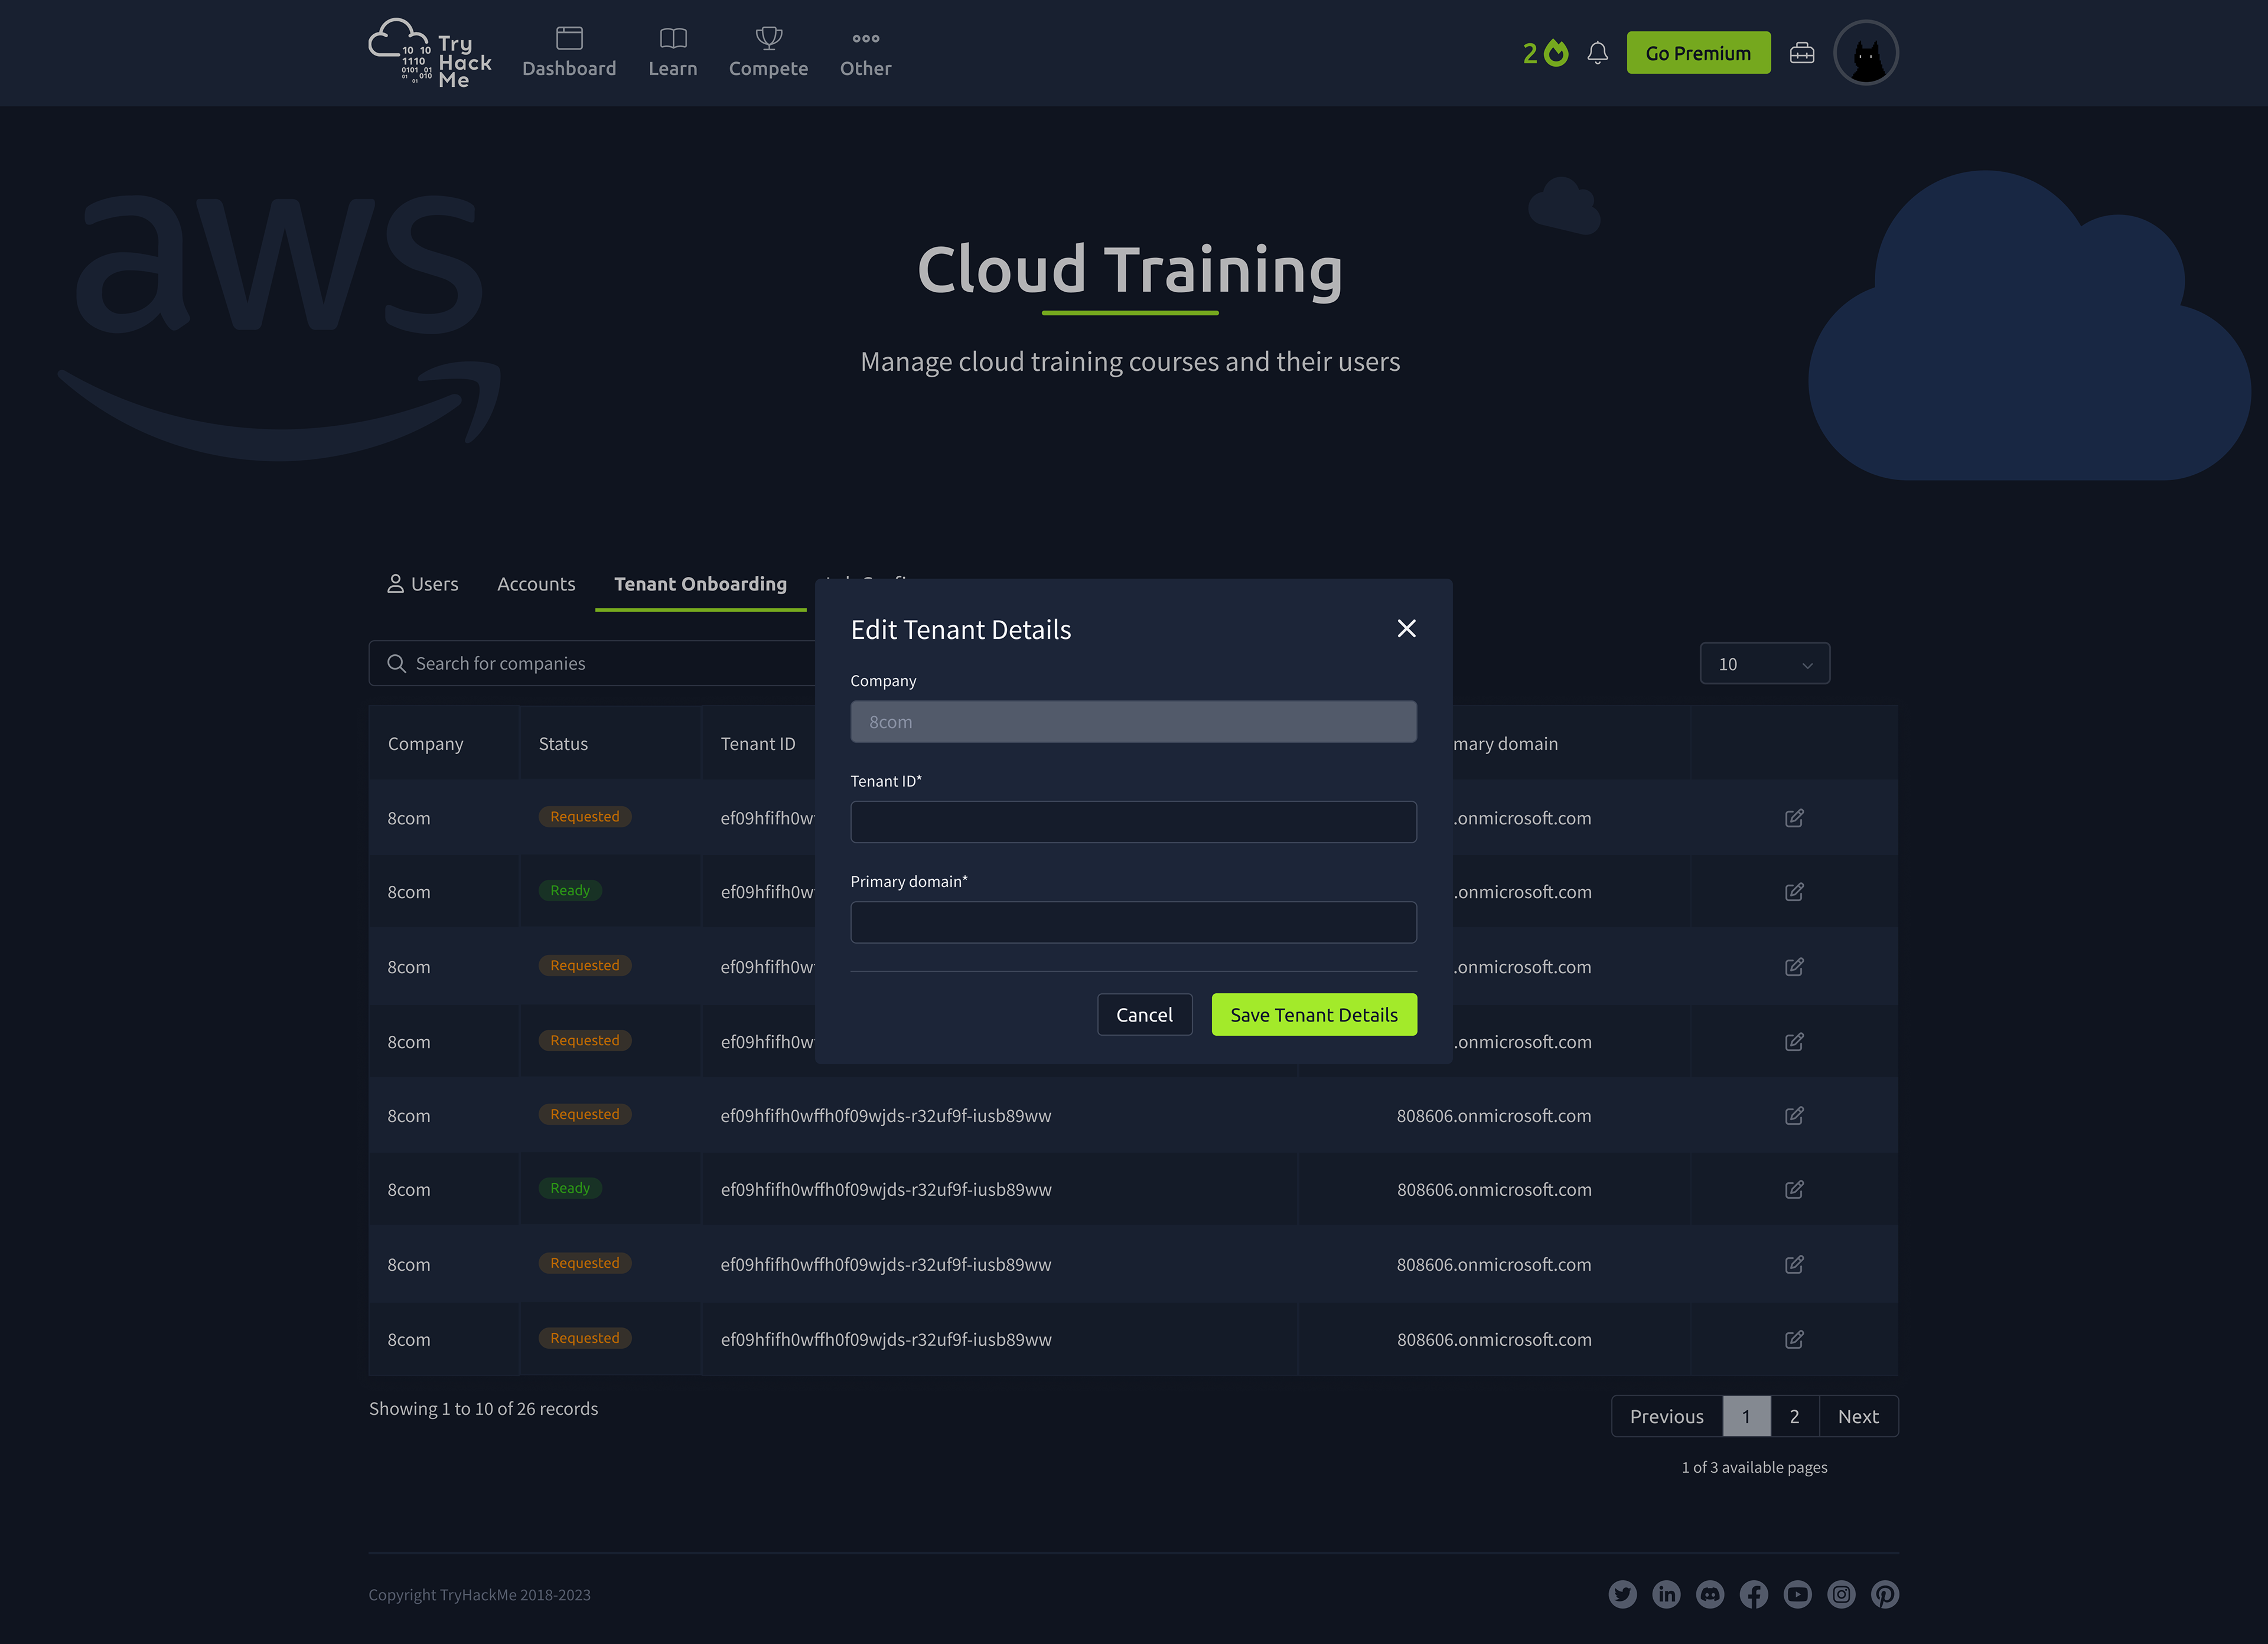Edit the seventh tenant row
The height and width of the screenshot is (1644, 2268).
[1794, 1265]
